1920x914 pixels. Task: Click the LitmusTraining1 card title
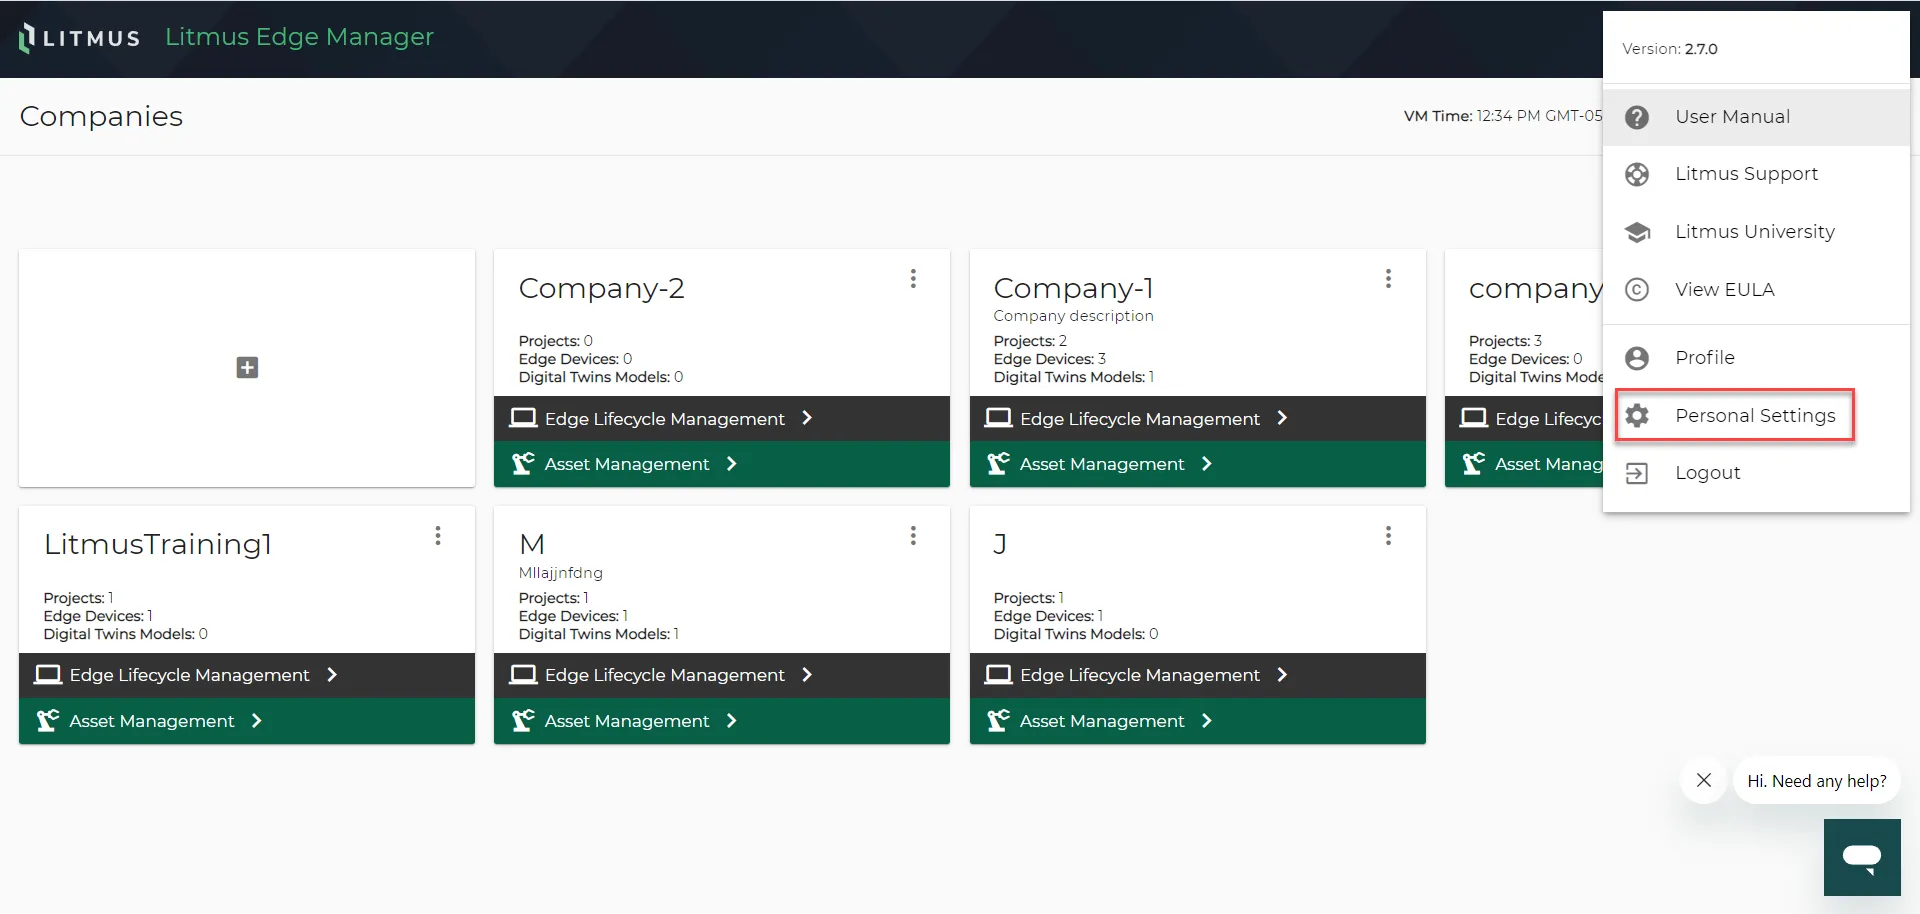[158, 544]
